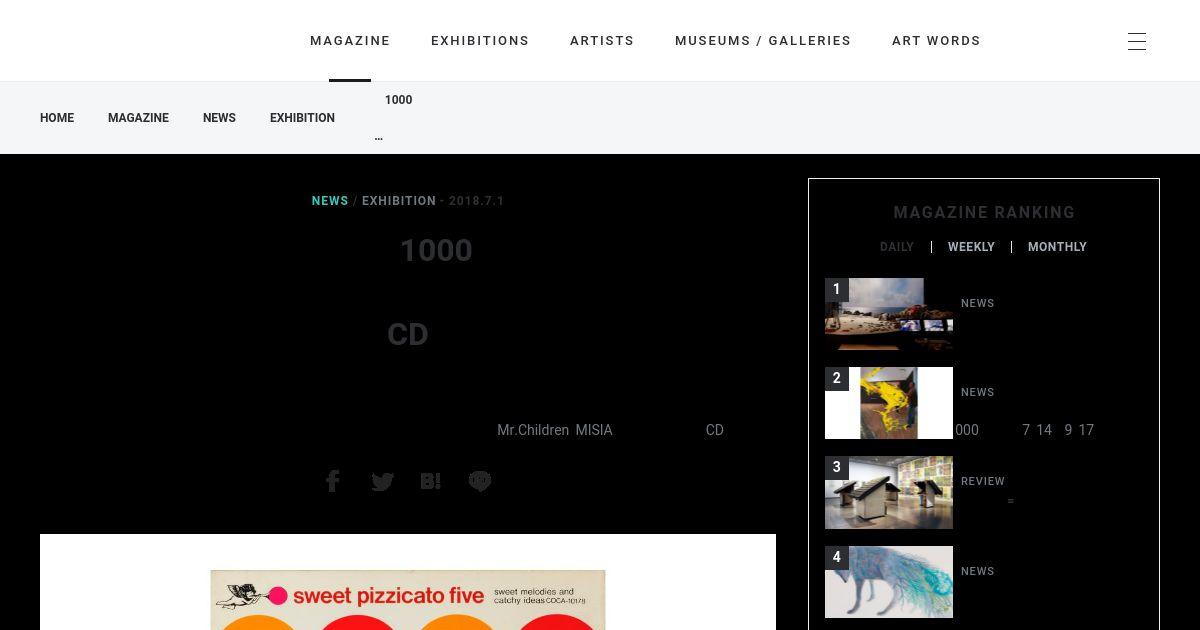Open ranking number 2 thumbnail

coord(889,403)
